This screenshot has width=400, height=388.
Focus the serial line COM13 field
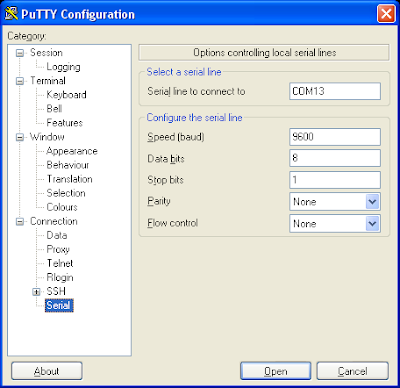point(335,91)
